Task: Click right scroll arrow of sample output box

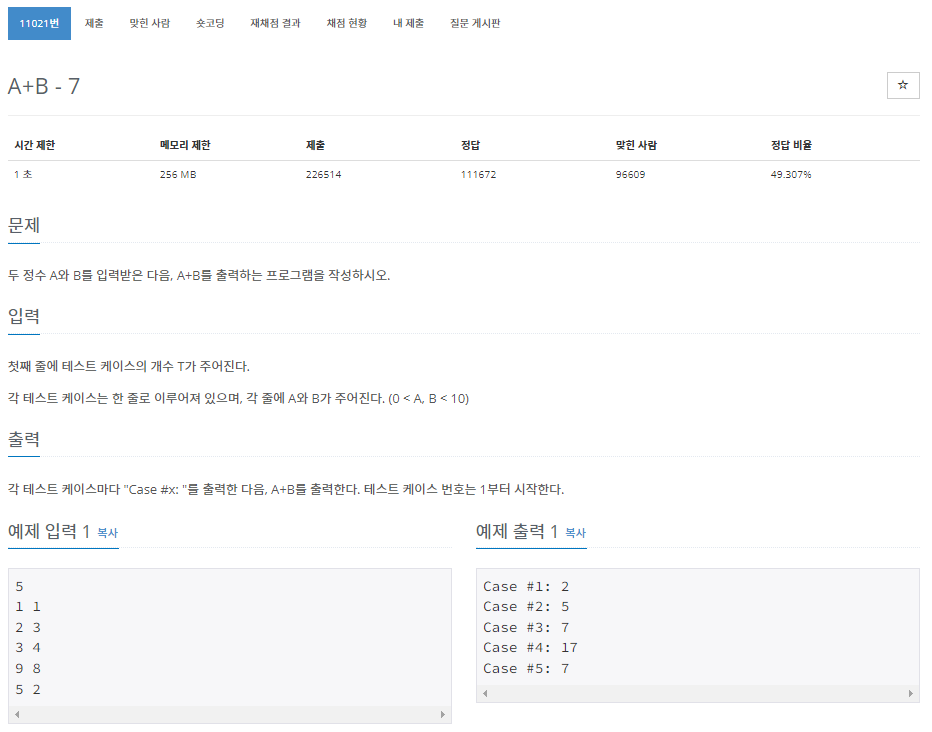Action: (911, 693)
